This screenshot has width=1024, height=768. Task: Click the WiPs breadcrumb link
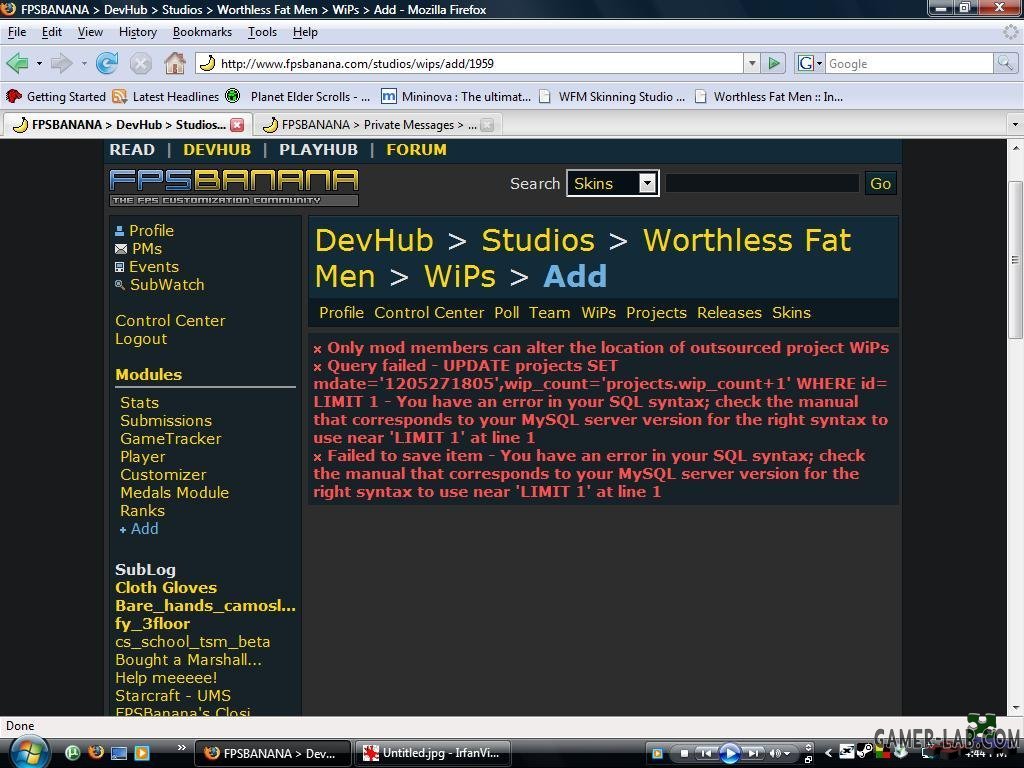tap(460, 276)
